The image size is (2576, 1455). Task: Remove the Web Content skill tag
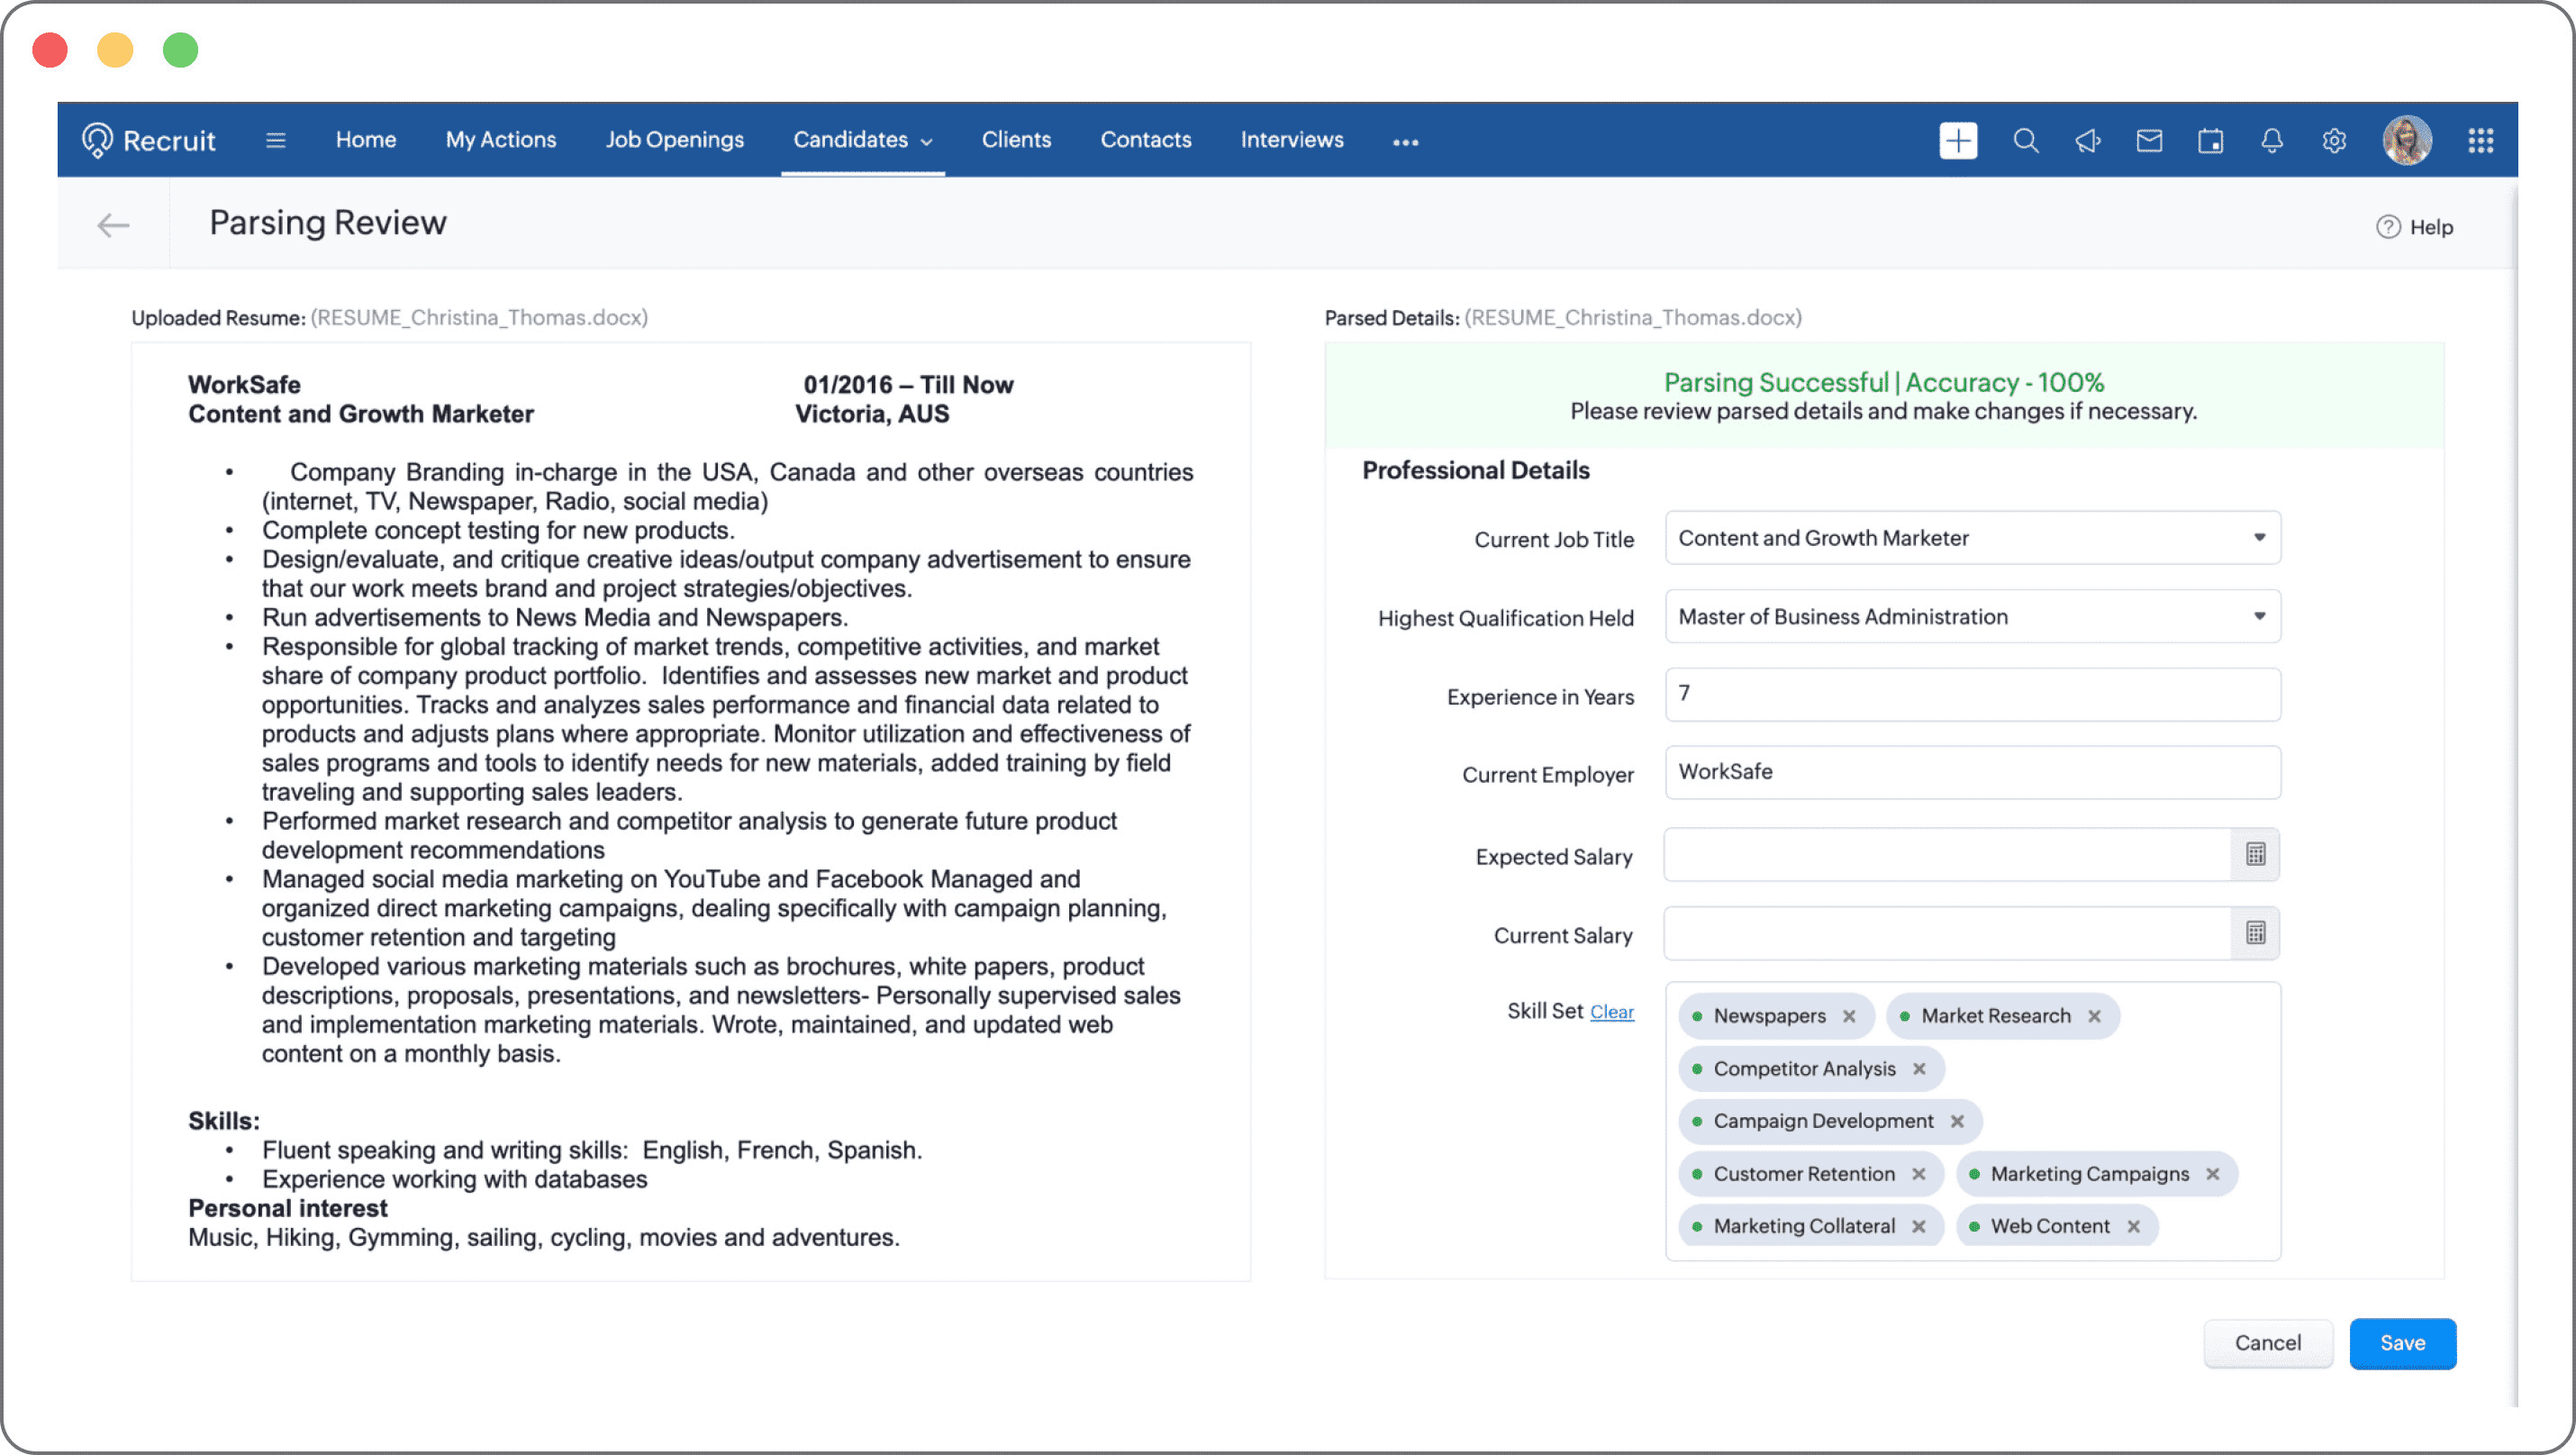tap(2134, 1226)
